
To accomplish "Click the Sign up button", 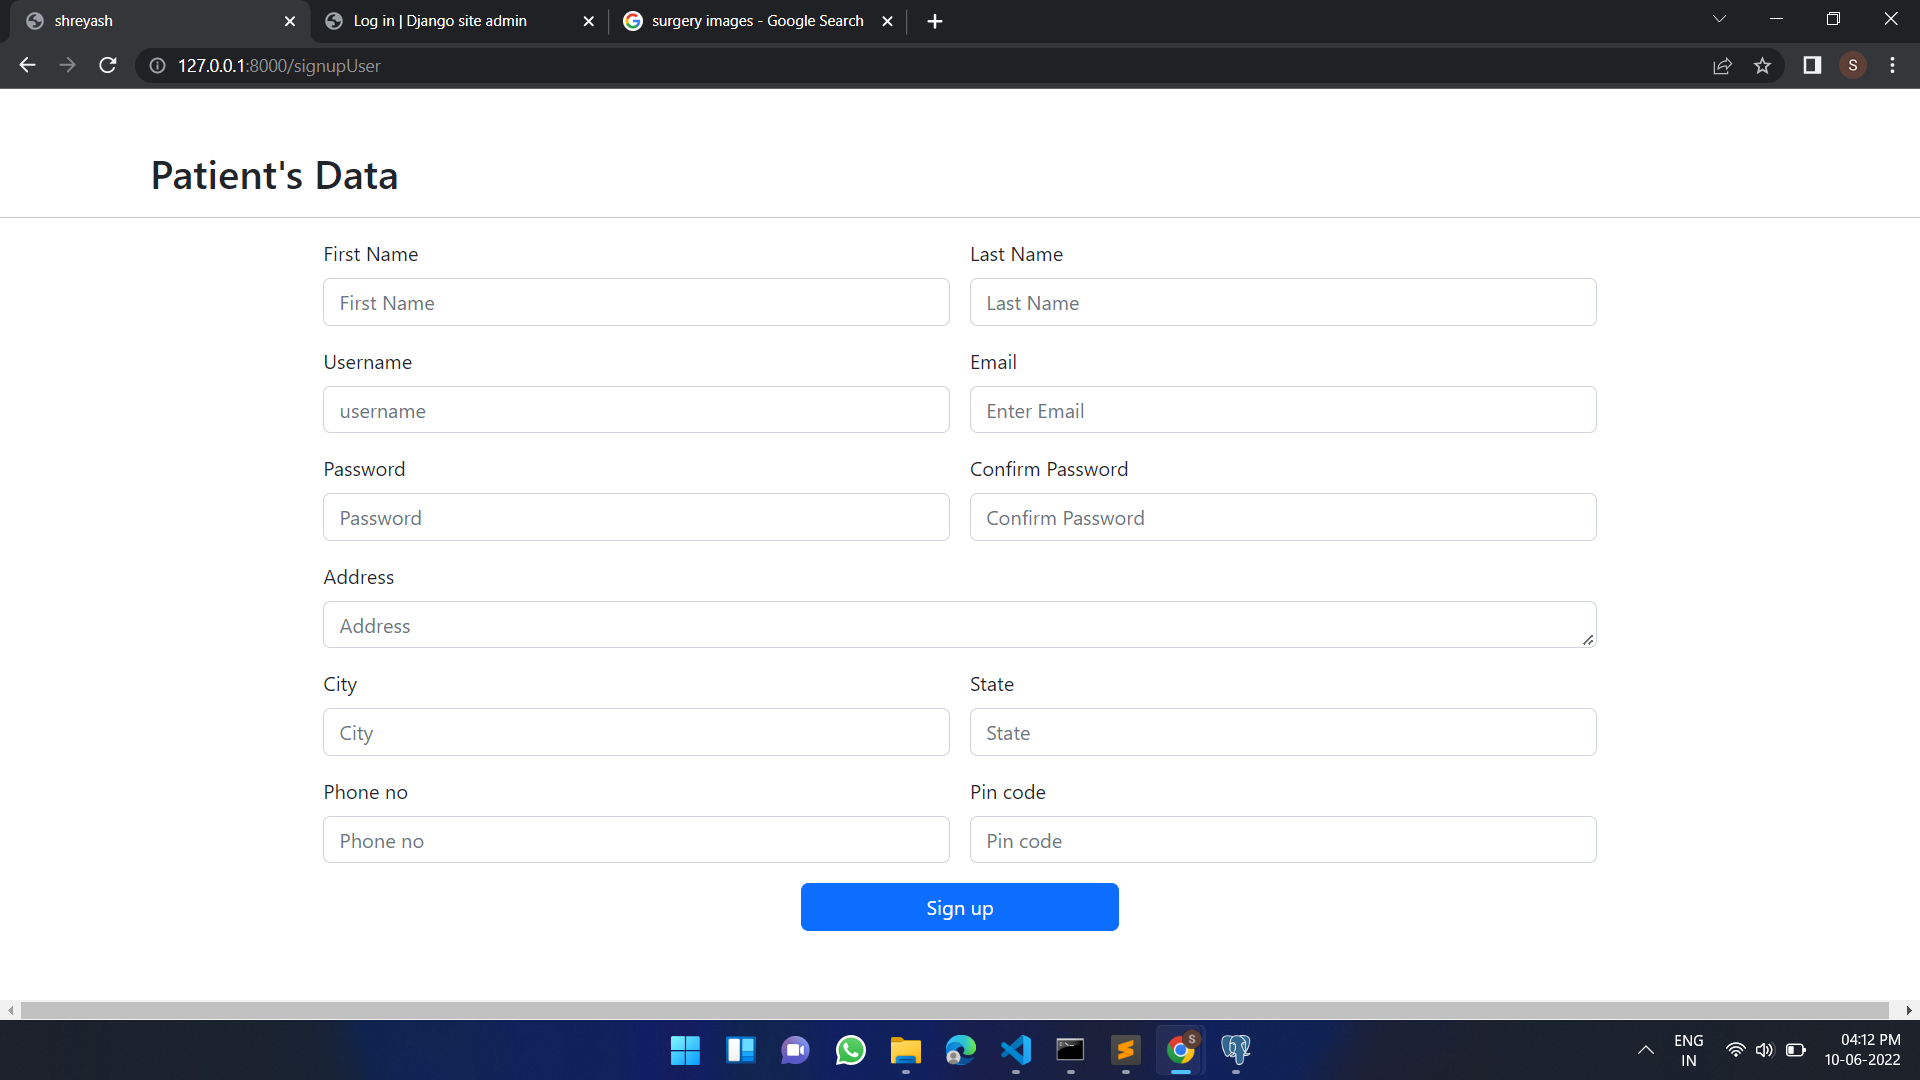I will 959,907.
